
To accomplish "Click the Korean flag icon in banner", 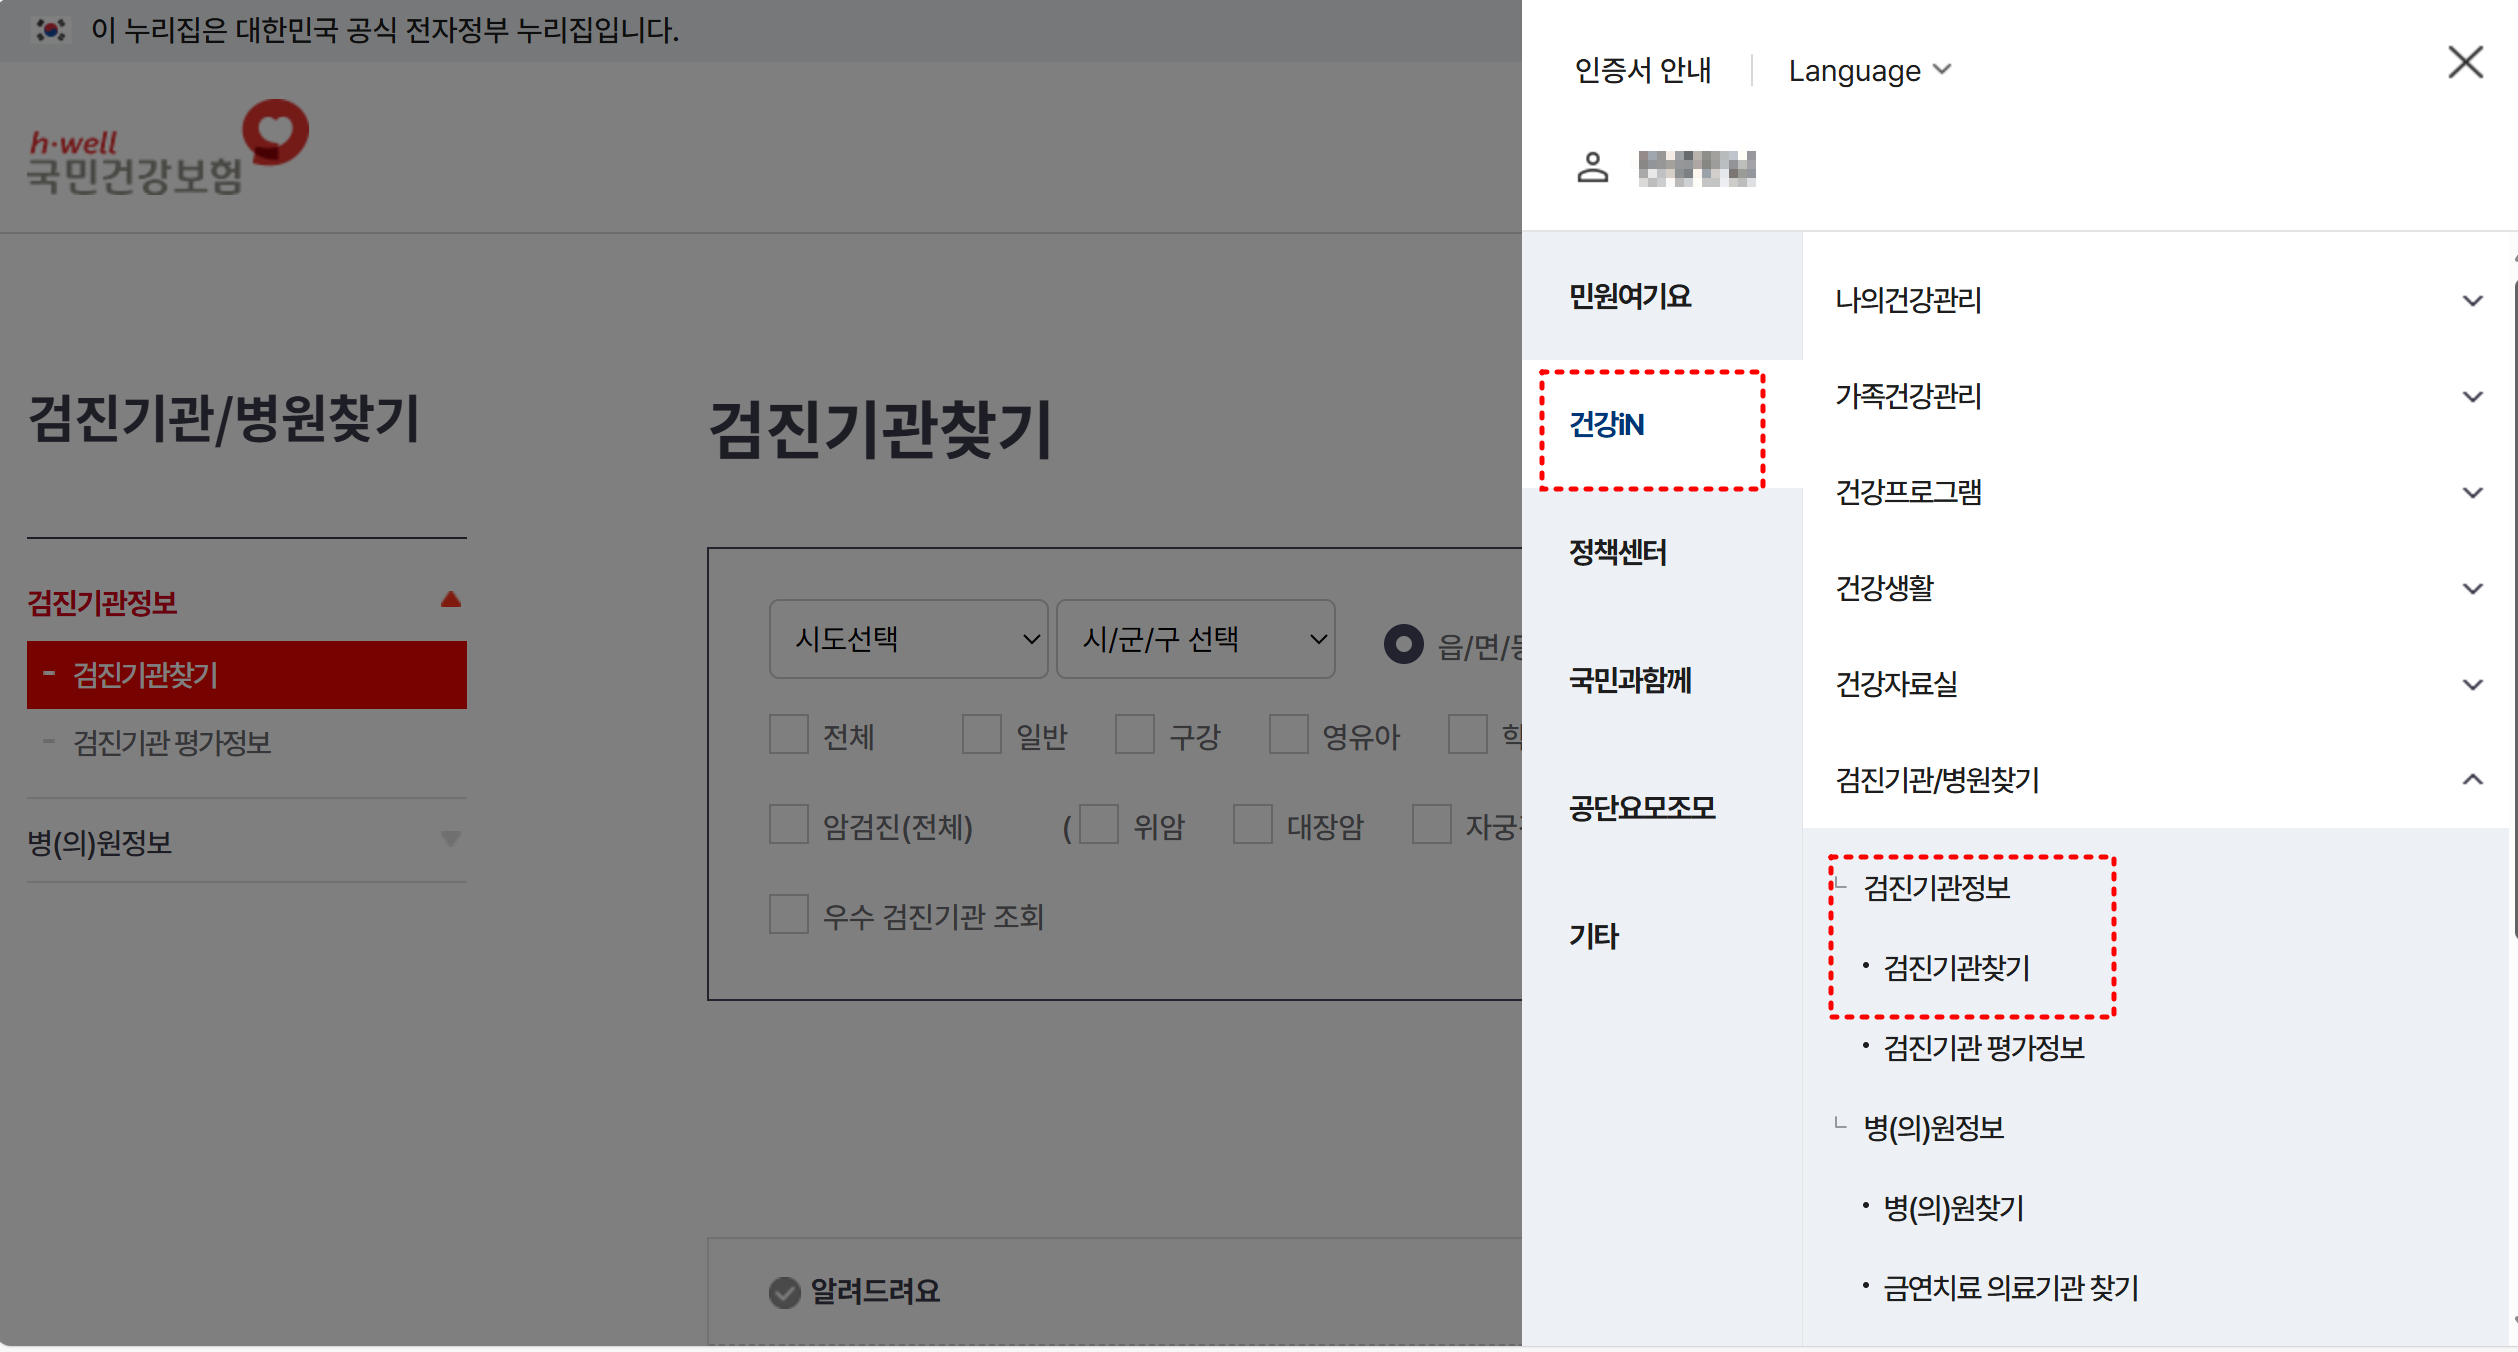I will tap(51, 30).
